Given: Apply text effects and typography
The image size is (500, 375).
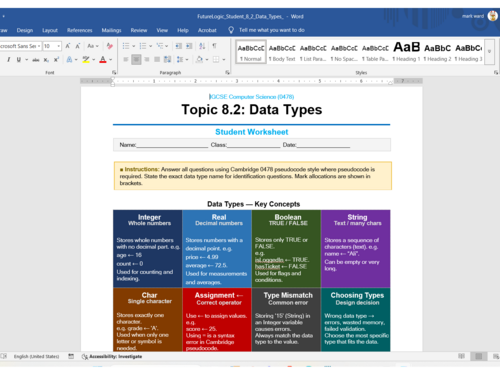Looking at the screenshot, I should point(69,60).
